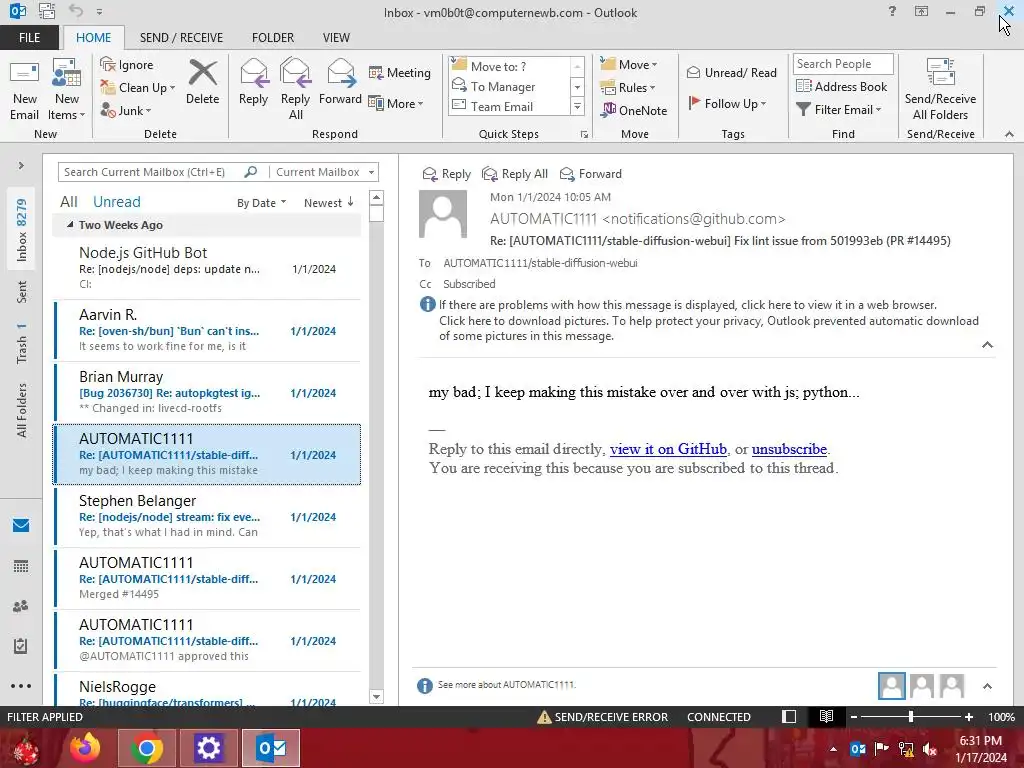The height and width of the screenshot is (768, 1024).
Task: Click the ribbon Forward button
Action: 340,82
